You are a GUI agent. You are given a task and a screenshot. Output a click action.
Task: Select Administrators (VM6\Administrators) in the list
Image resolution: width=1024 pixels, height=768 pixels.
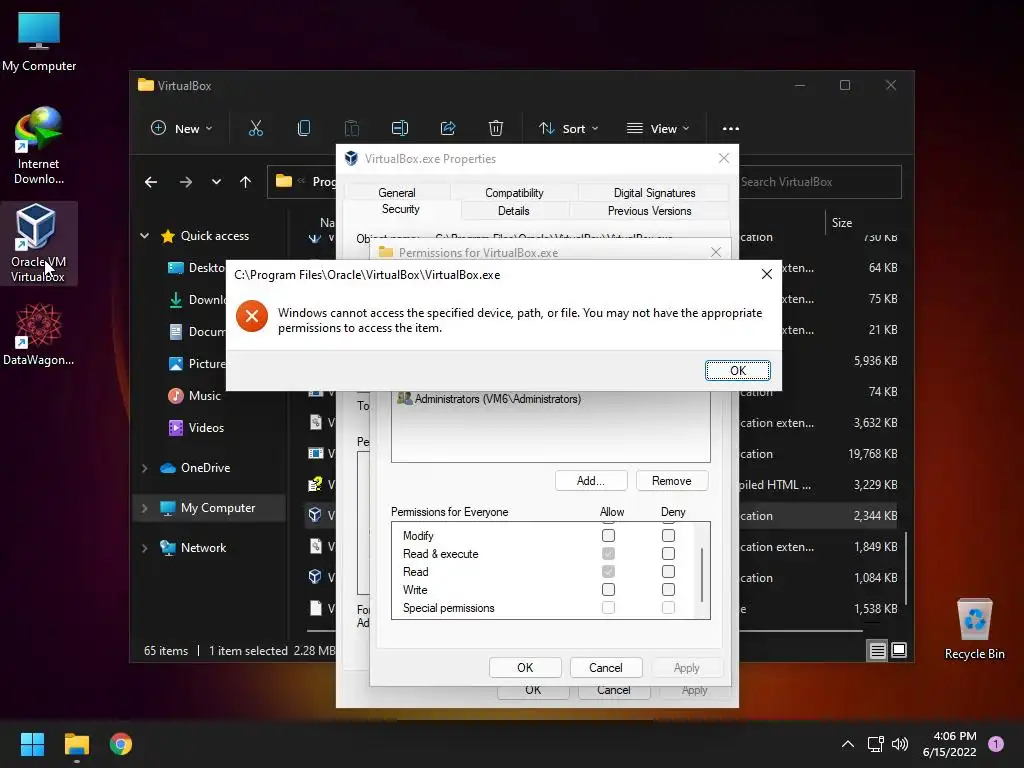(497, 398)
